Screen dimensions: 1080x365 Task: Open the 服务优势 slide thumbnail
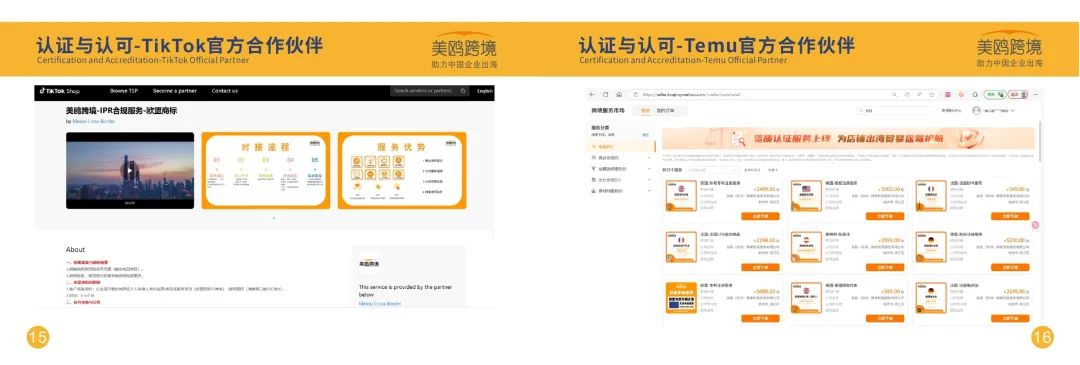coord(402,170)
